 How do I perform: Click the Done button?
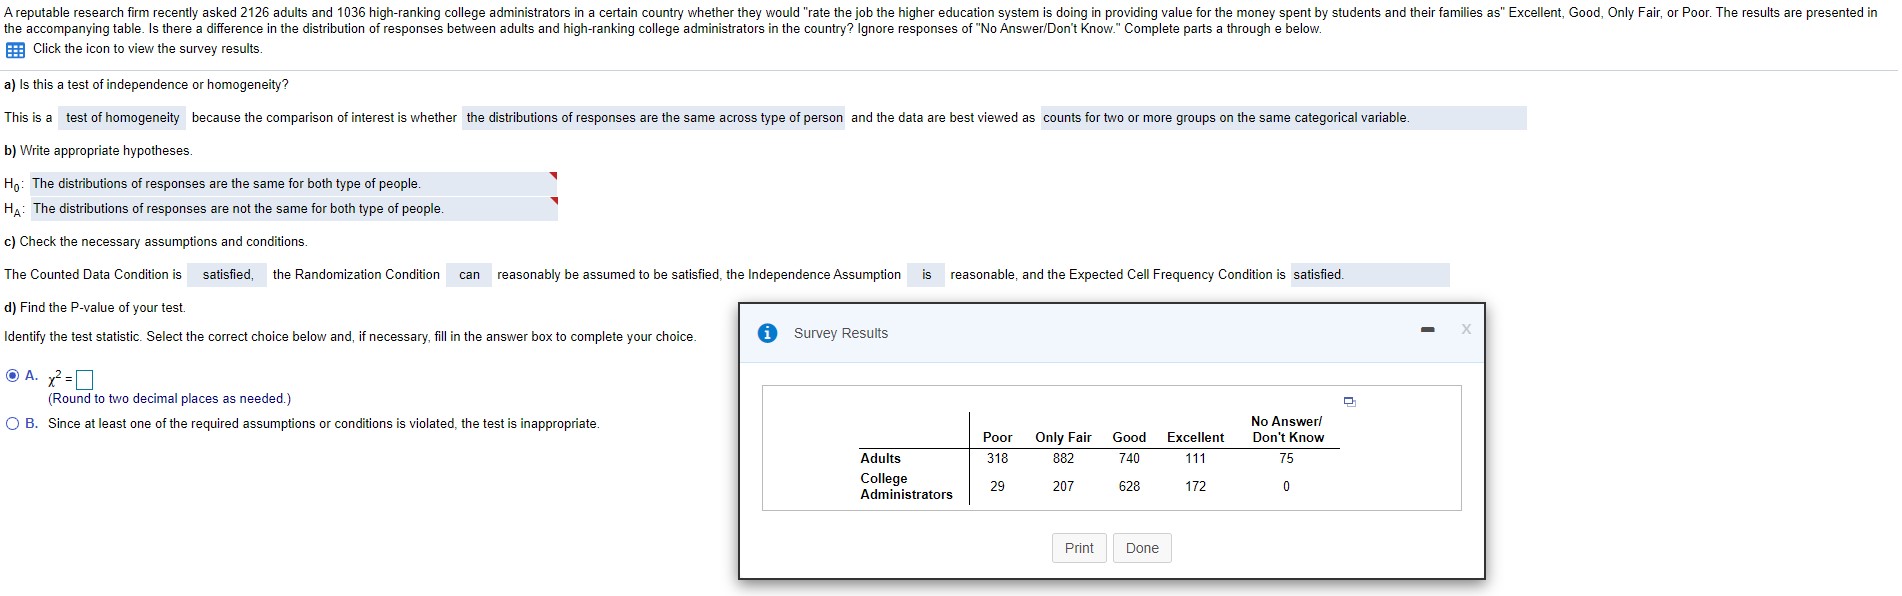pos(1142,548)
